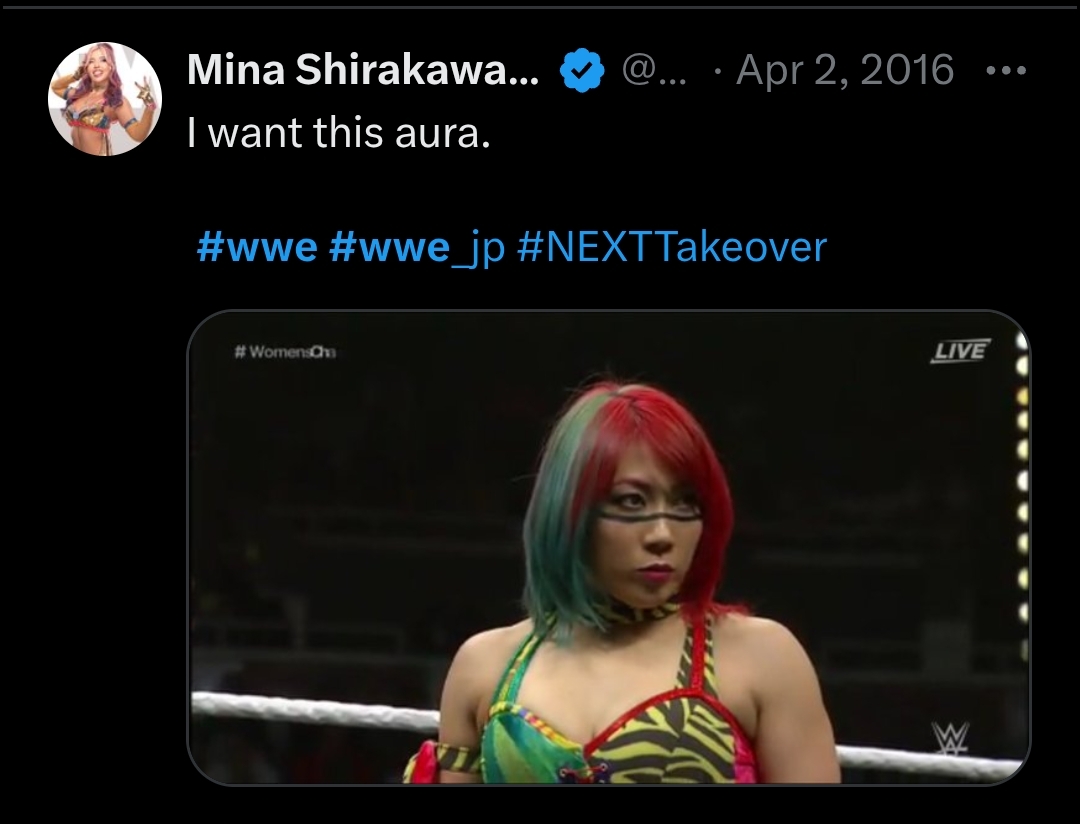
Task: Open the #NEXTTakeover hashtag
Action: pyautogui.click(x=671, y=247)
